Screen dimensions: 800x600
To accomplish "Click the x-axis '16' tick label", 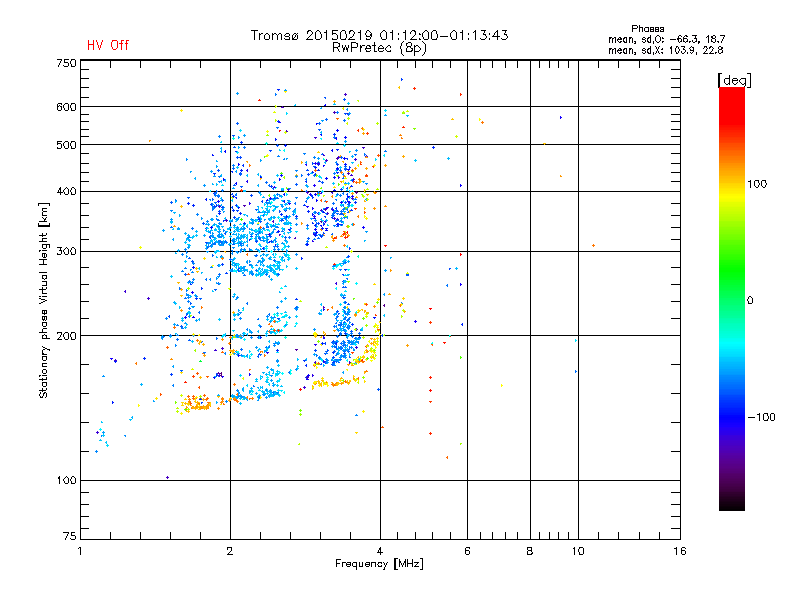I will 680,551.
